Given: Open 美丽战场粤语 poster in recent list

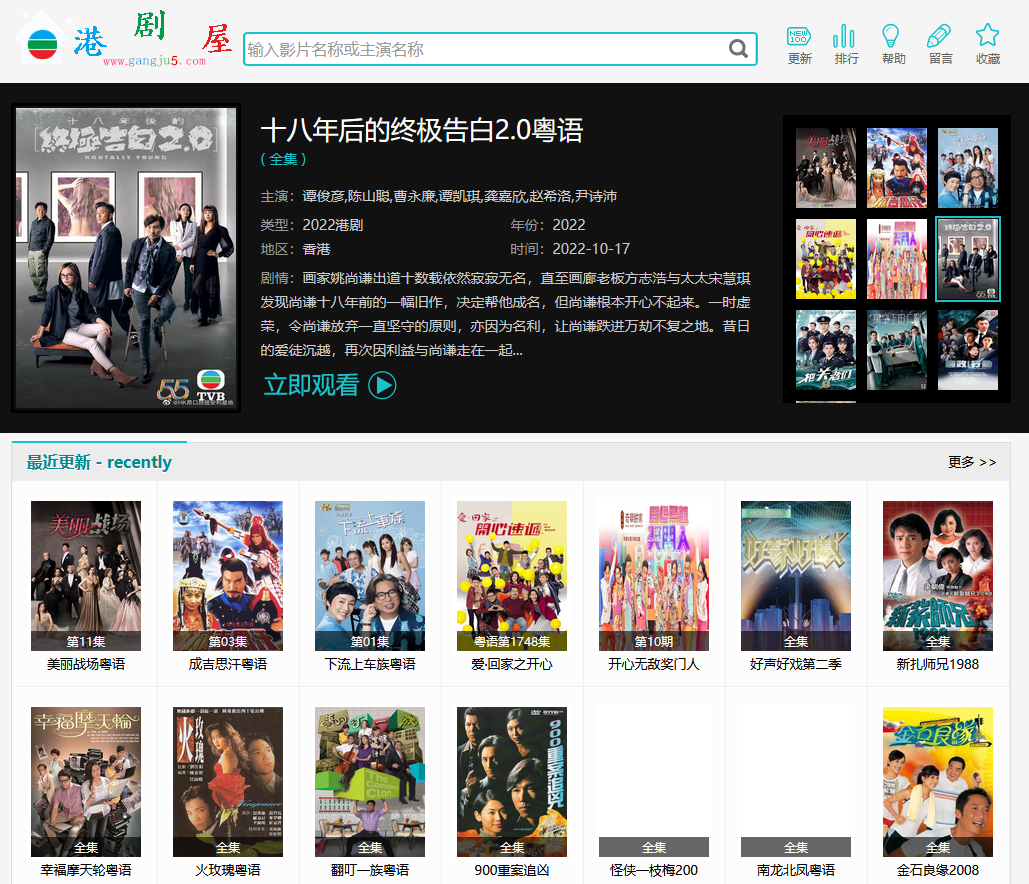Looking at the screenshot, I should coord(86,576).
